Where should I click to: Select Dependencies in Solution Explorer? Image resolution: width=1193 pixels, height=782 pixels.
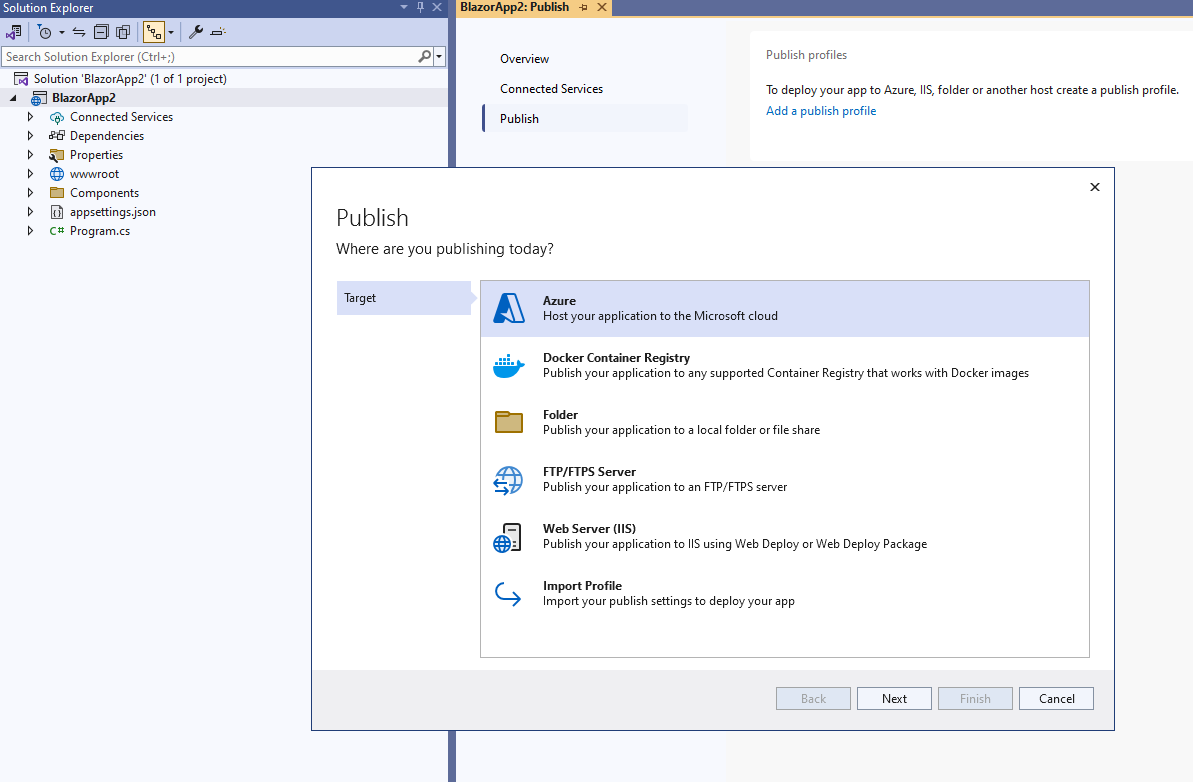click(x=107, y=135)
